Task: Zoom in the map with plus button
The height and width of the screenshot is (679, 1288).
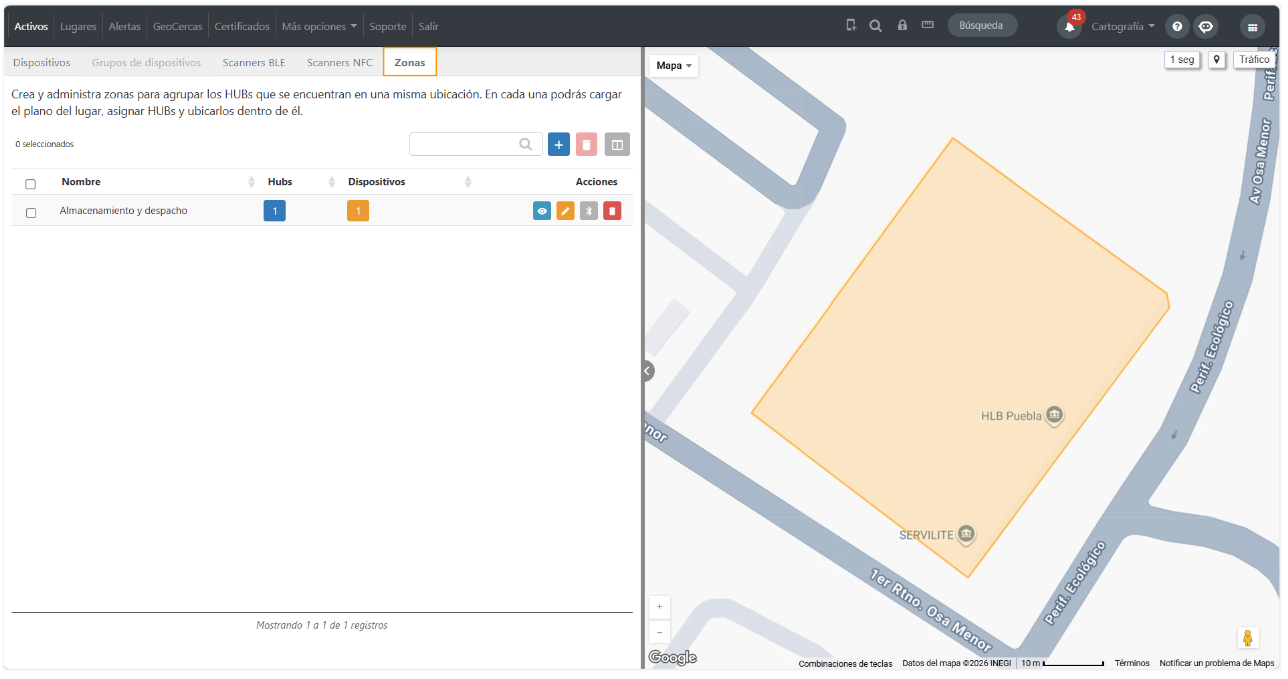Action: (x=660, y=607)
